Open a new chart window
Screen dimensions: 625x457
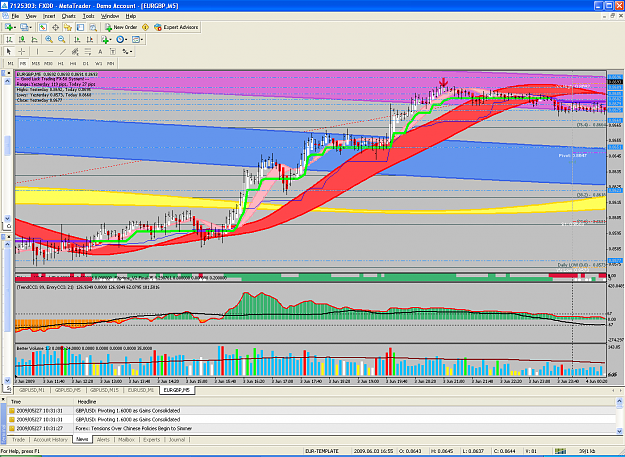click(x=8, y=27)
